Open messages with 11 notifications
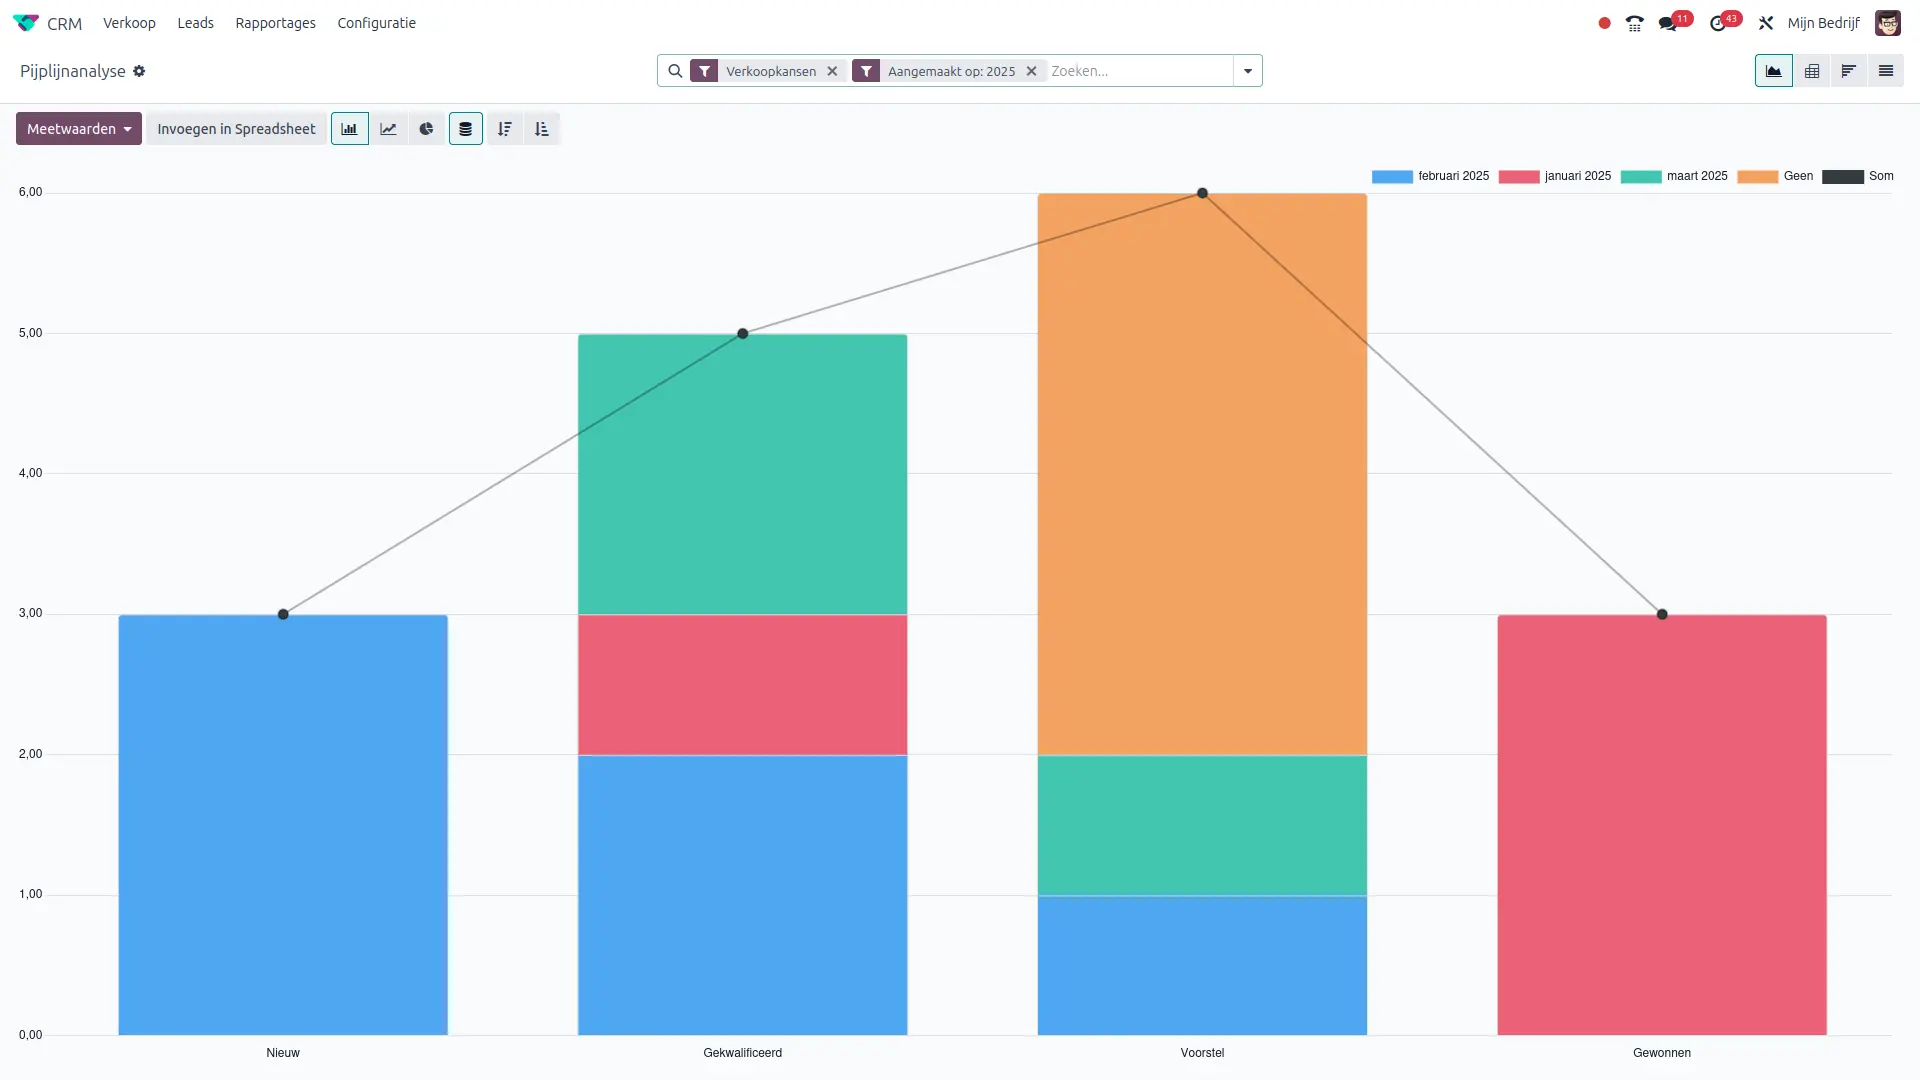The width and height of the screenshot is (1920, 1080). (x=1674, y=22)
